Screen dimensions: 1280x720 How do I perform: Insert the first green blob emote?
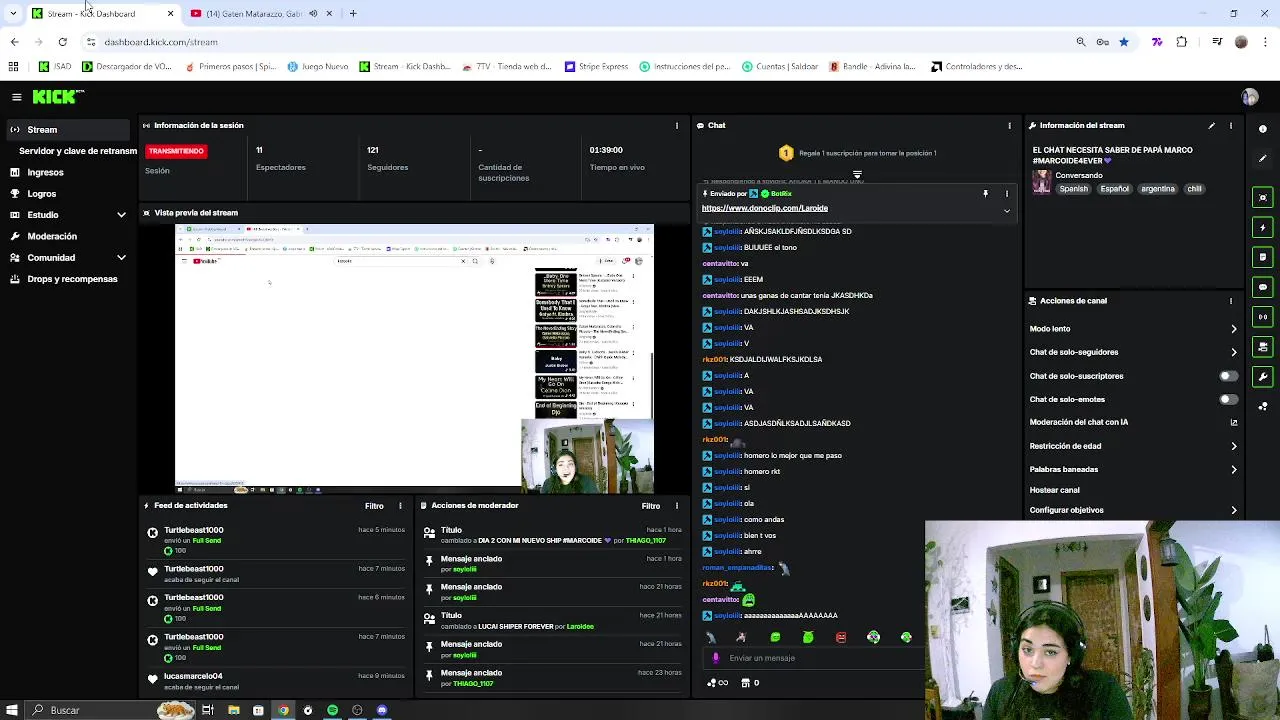click(x=775, y=637)
